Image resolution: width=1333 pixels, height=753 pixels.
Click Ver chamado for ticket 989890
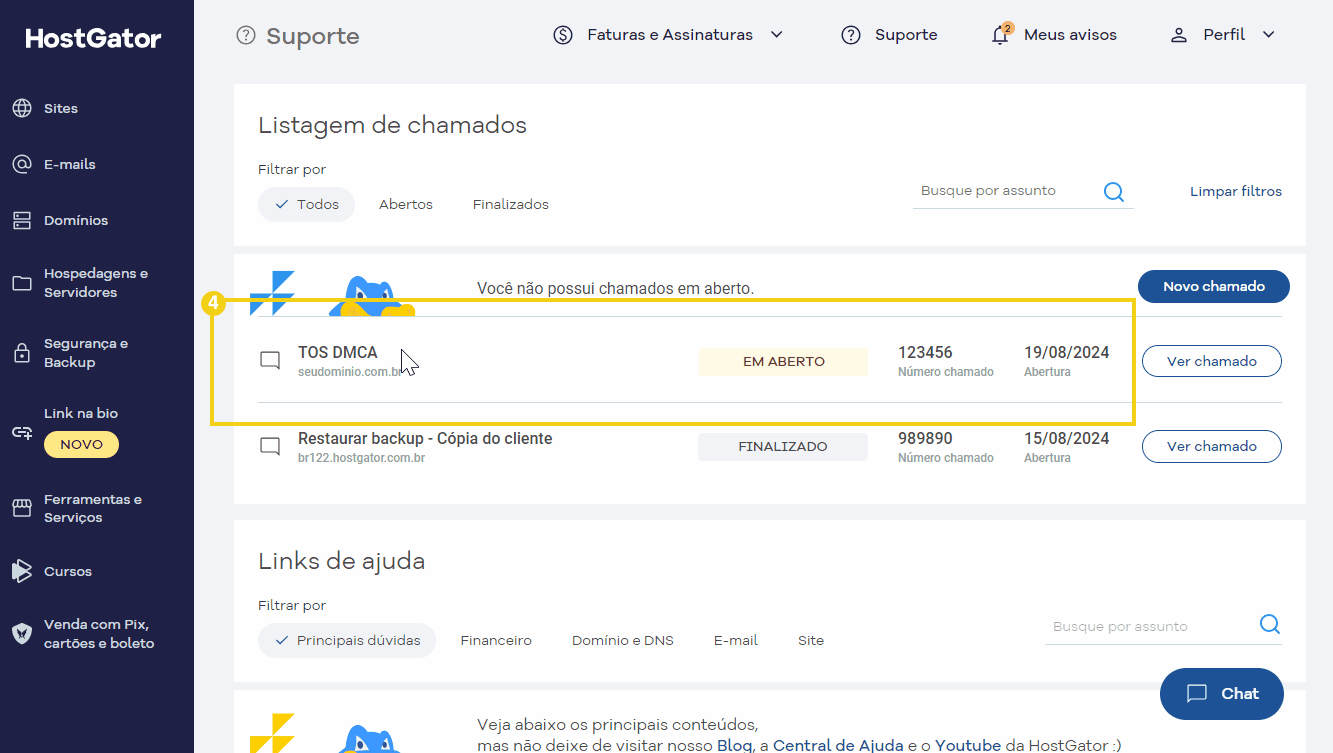click(1212, 446)
